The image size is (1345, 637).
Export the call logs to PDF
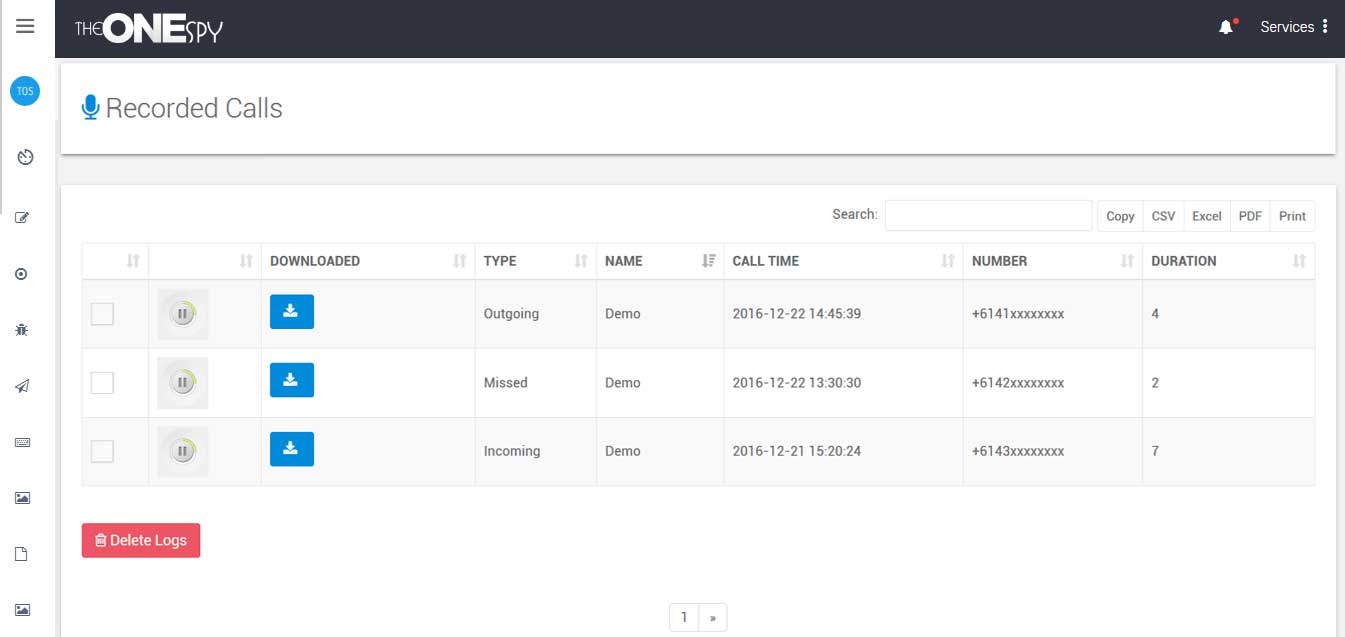[1250, 216]
